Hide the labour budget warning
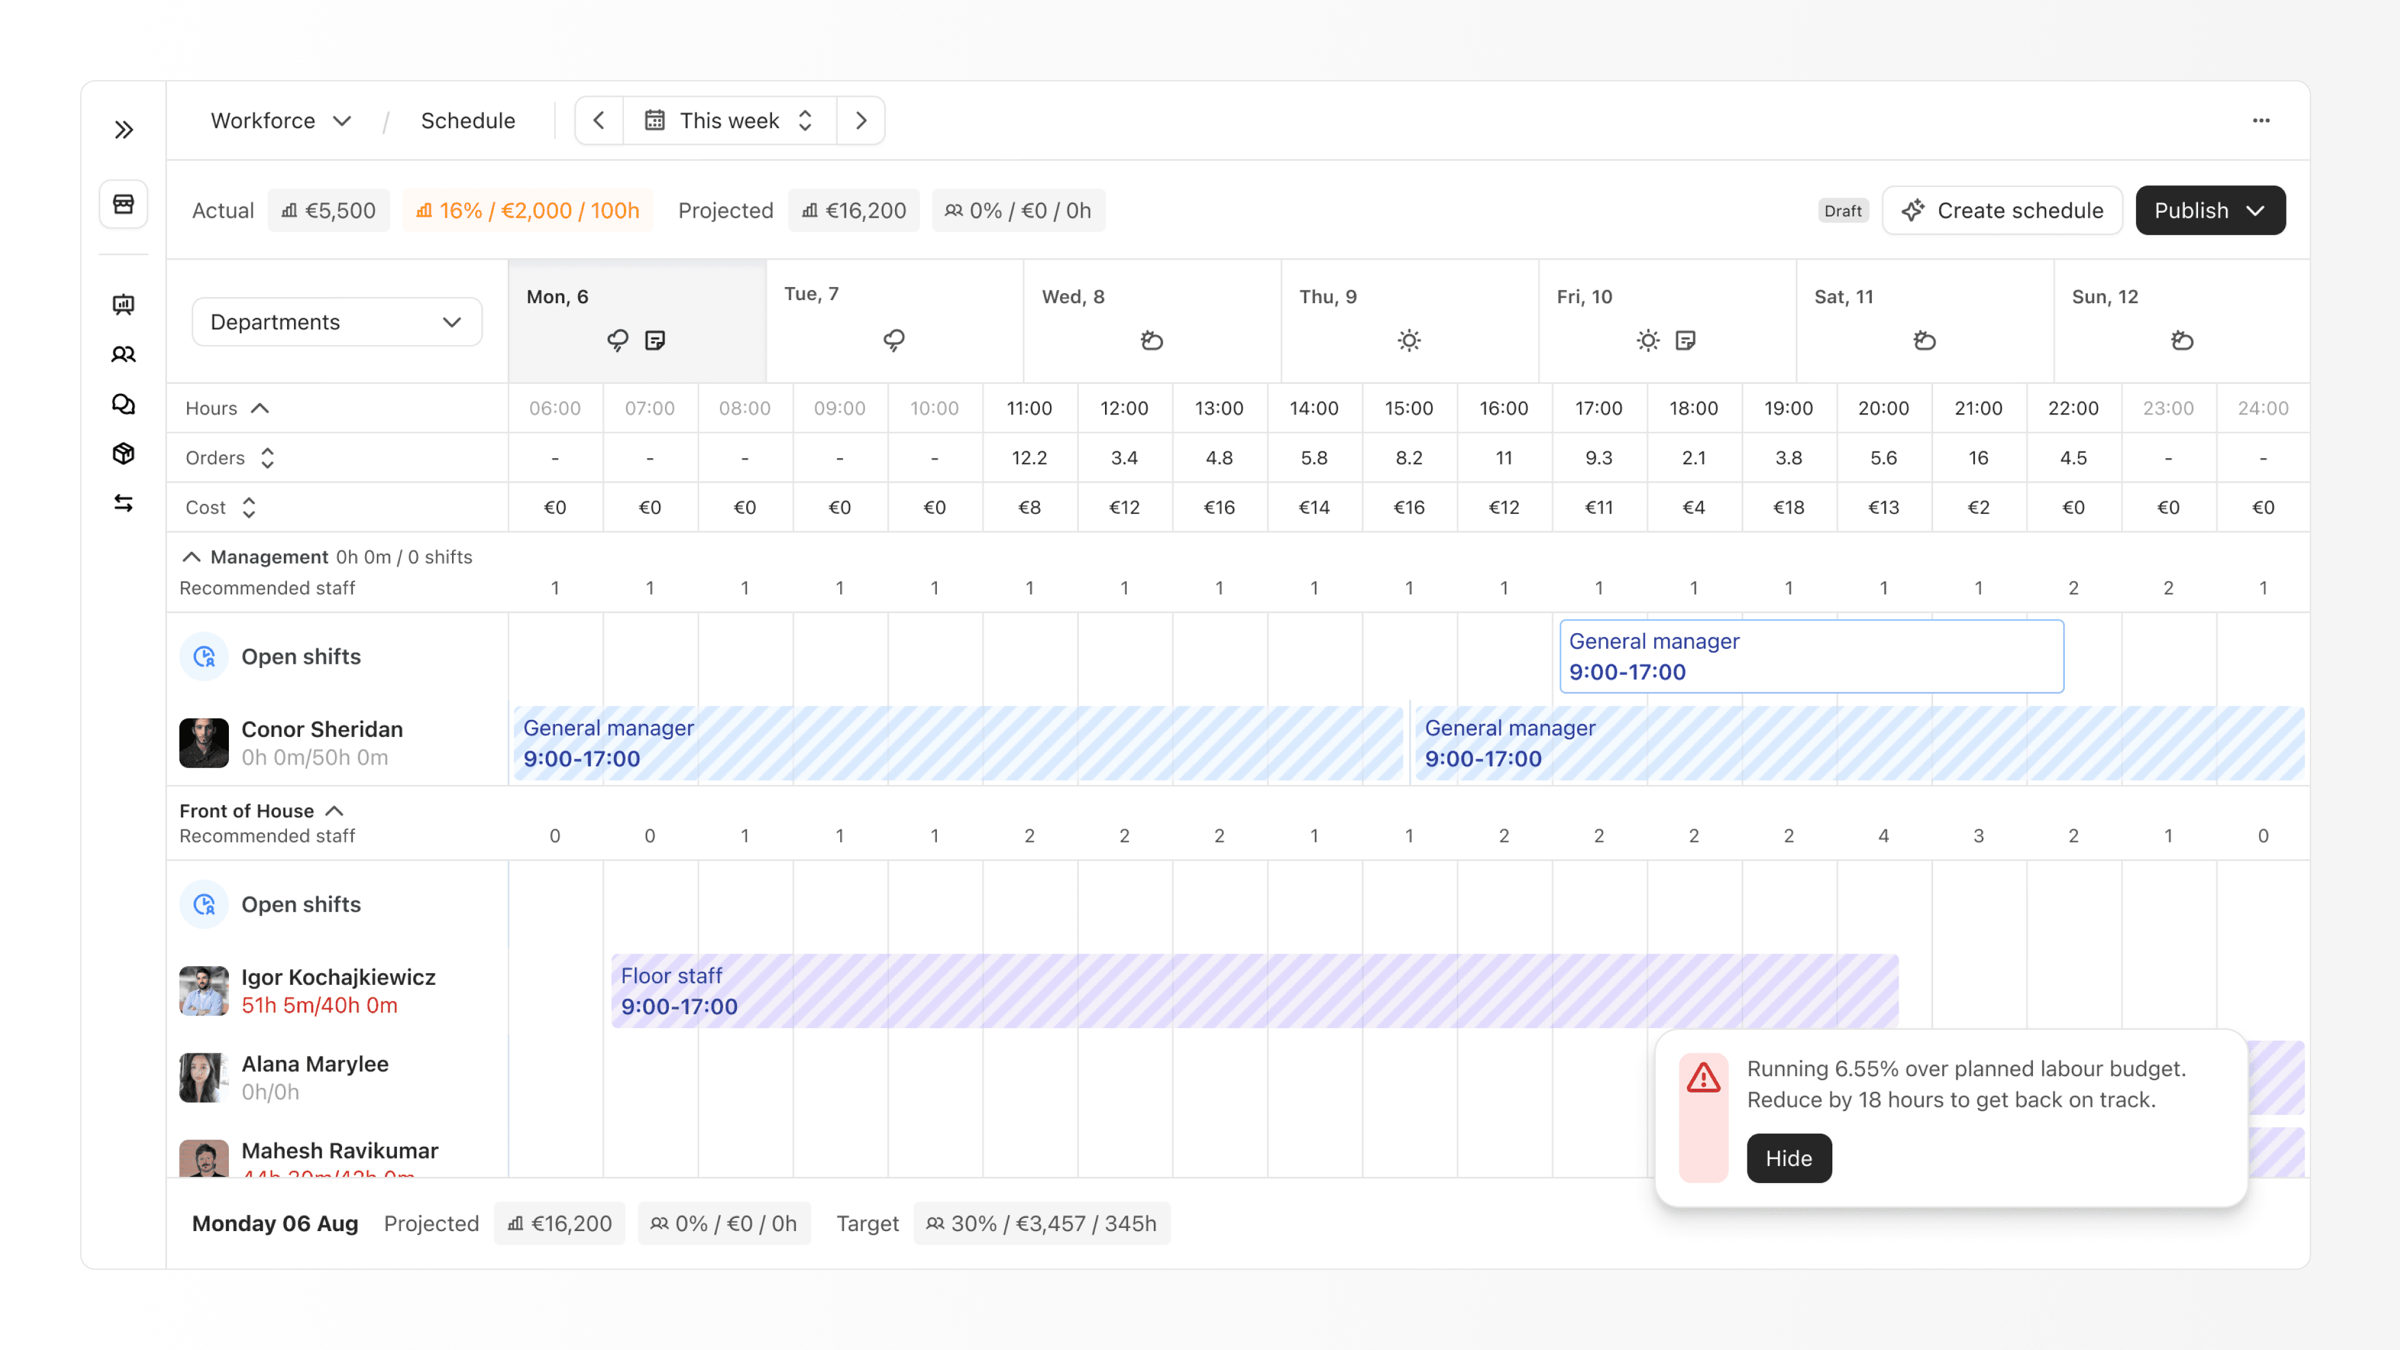This screenshot has height=1350, width=2400. point(1789,1158)
